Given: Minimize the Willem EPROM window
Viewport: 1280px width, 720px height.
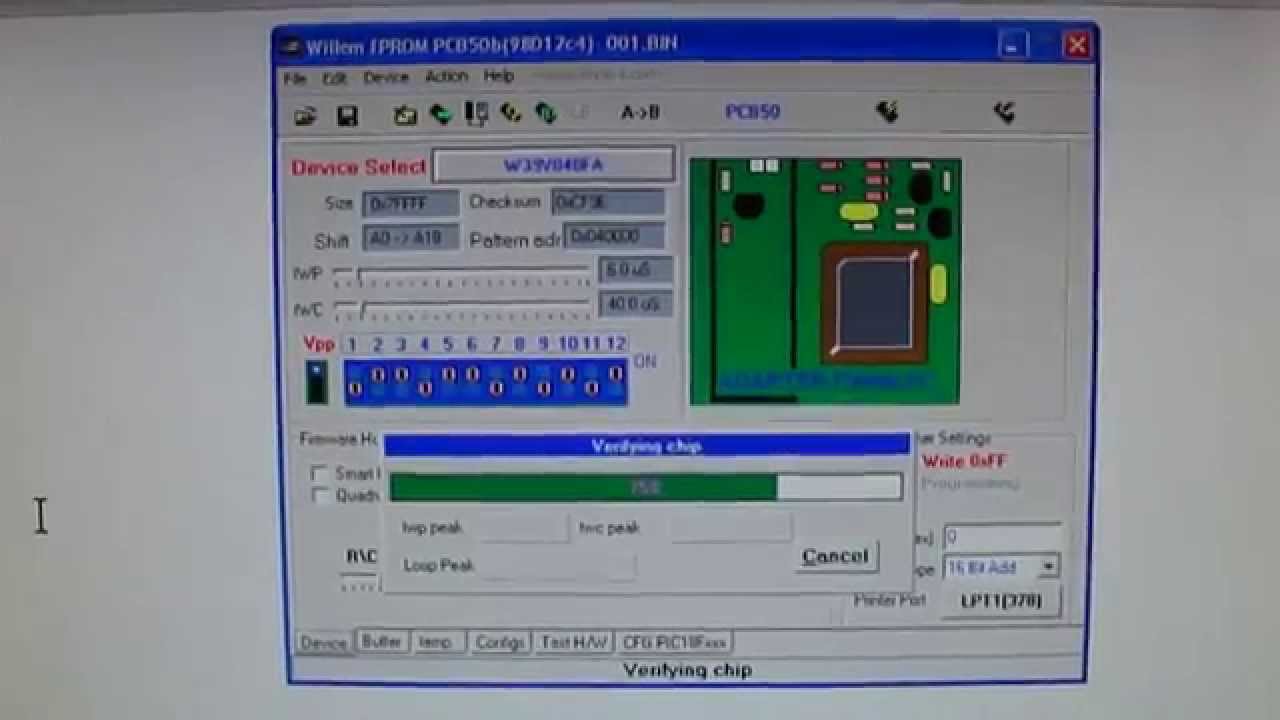Looking at the screenshot, I should (x=1013, y=46).
